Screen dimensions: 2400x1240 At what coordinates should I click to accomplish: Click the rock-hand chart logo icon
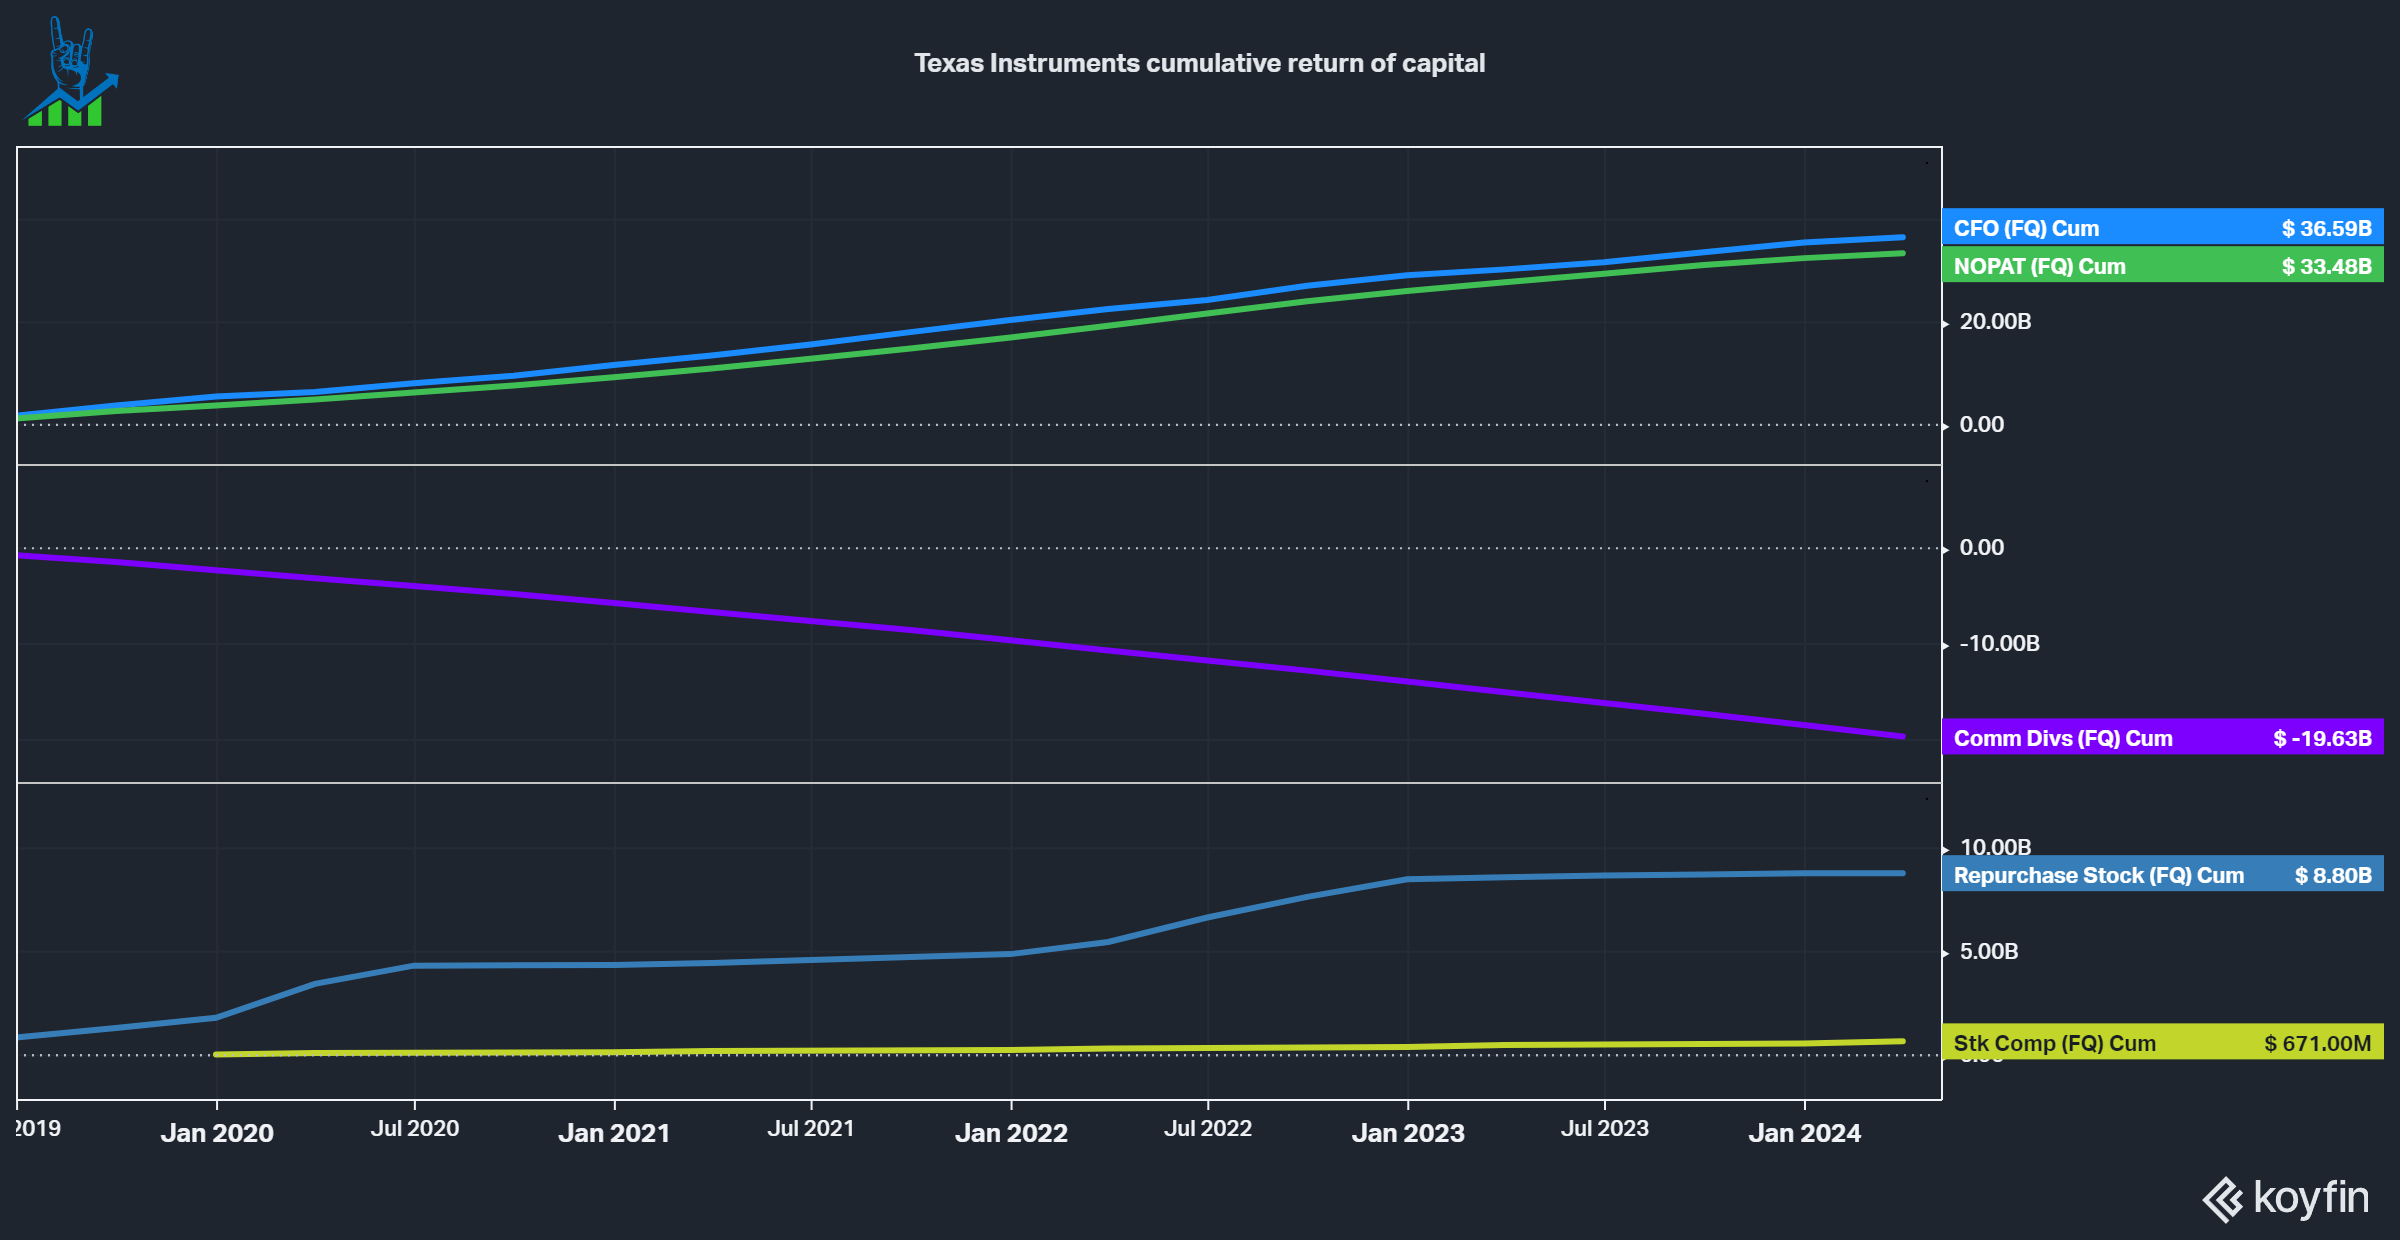(x=70, y=72)
